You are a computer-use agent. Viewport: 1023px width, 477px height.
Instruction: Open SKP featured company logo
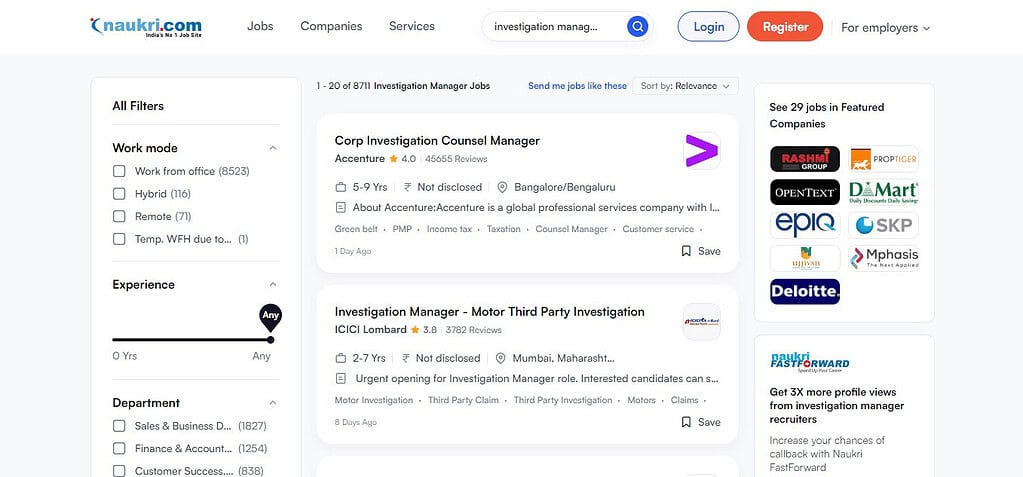point(883,225)
